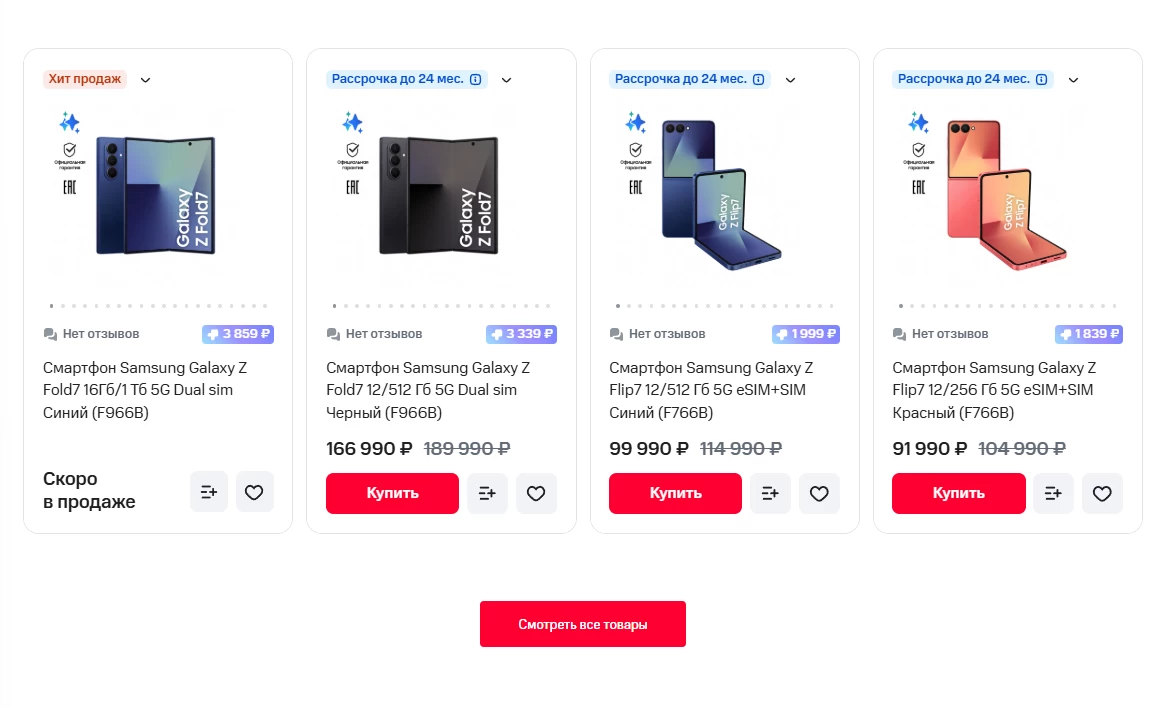1173x708 pixels.
Task: Add black Fold7 12/512 to favorites
Action: click(536, 493)
